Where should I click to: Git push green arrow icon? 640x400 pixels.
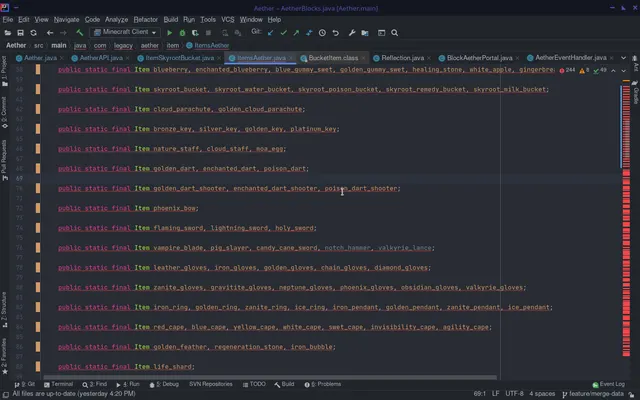point(296,33)
